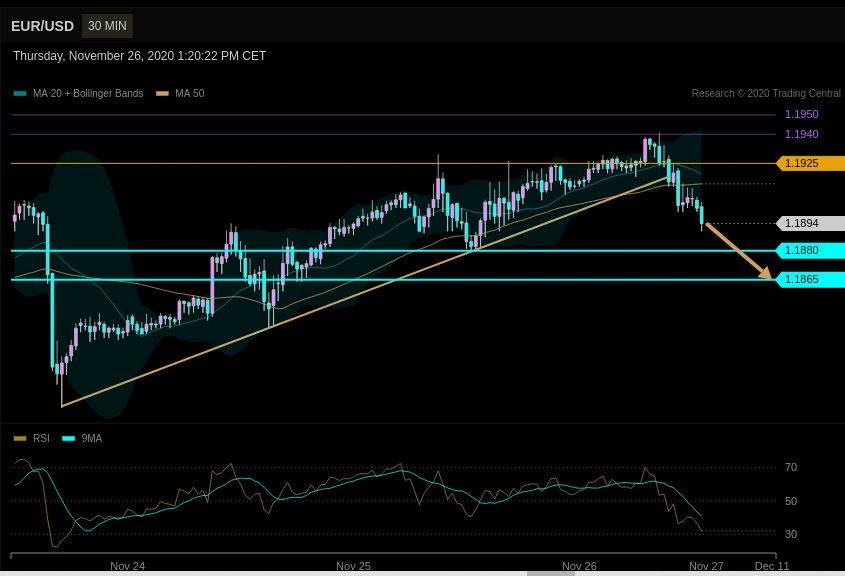This screenshot has width=845, height=576.
Task: Click the 'MA 20 + Bollinger Bands' legend label
Action: (x=88, y=93)
